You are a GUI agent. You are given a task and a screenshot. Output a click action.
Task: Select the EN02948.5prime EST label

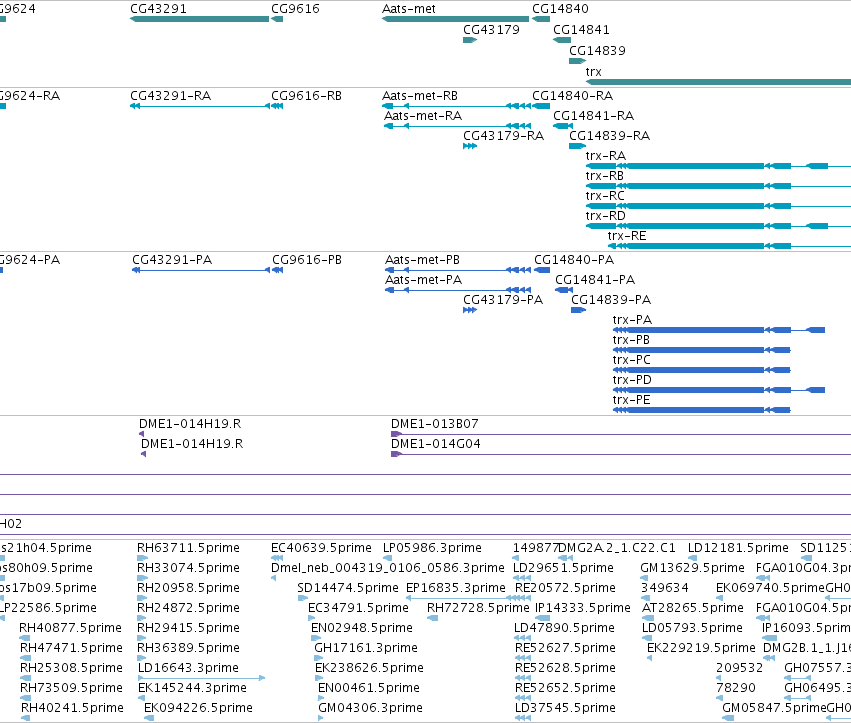pyautogui.click(x=362, y=628)
